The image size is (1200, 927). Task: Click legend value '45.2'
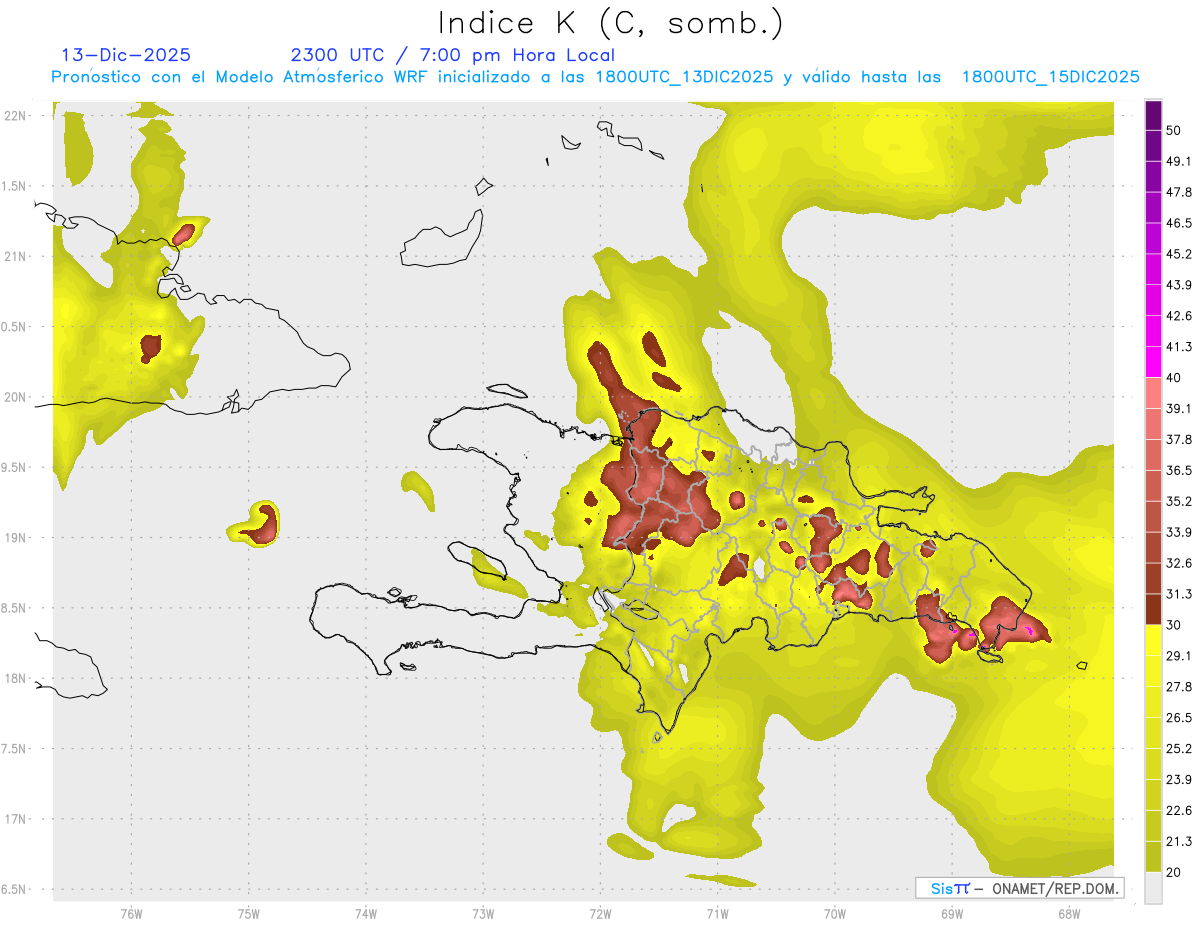coord(1178,254)
